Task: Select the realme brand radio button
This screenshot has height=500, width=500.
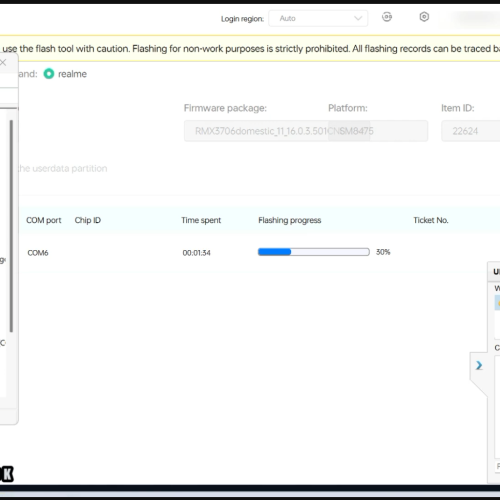Action: (49, 74)
